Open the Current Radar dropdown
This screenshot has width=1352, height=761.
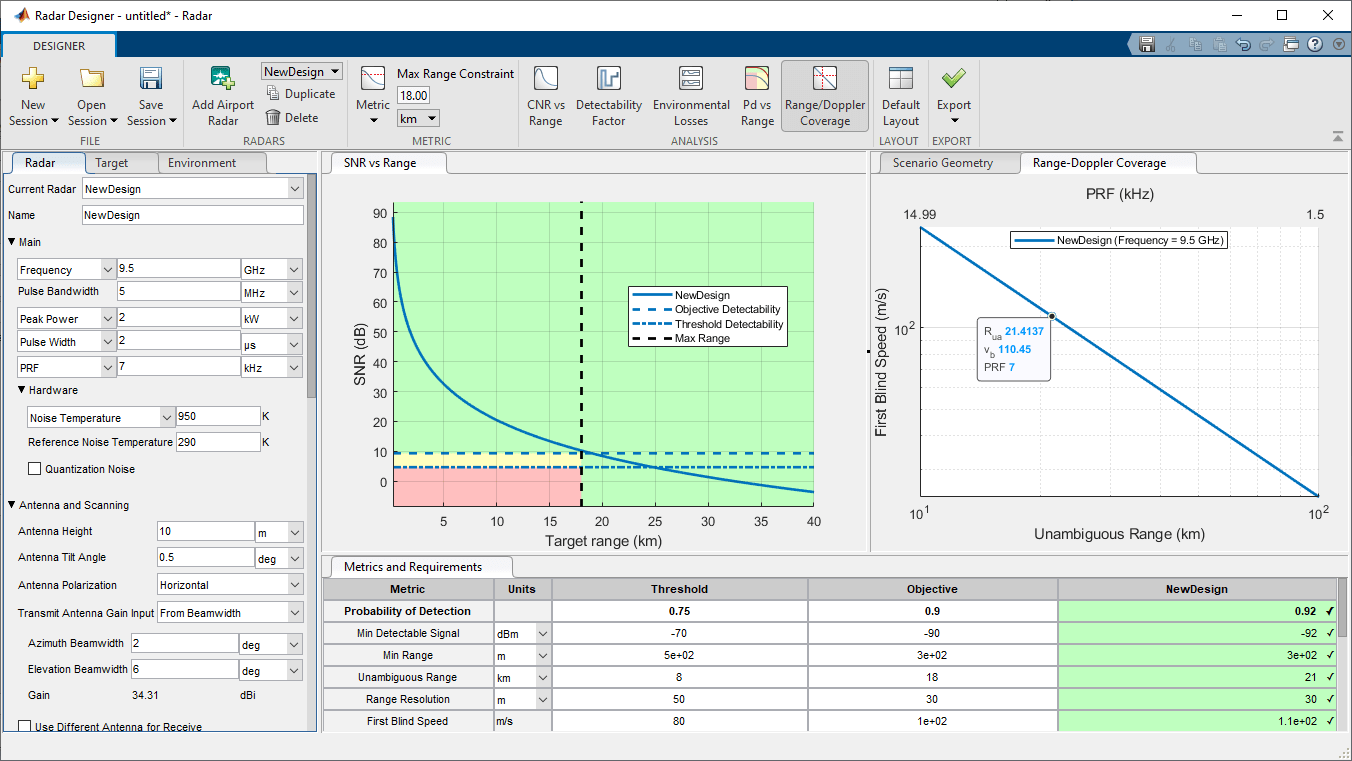(x=293, y=189)
